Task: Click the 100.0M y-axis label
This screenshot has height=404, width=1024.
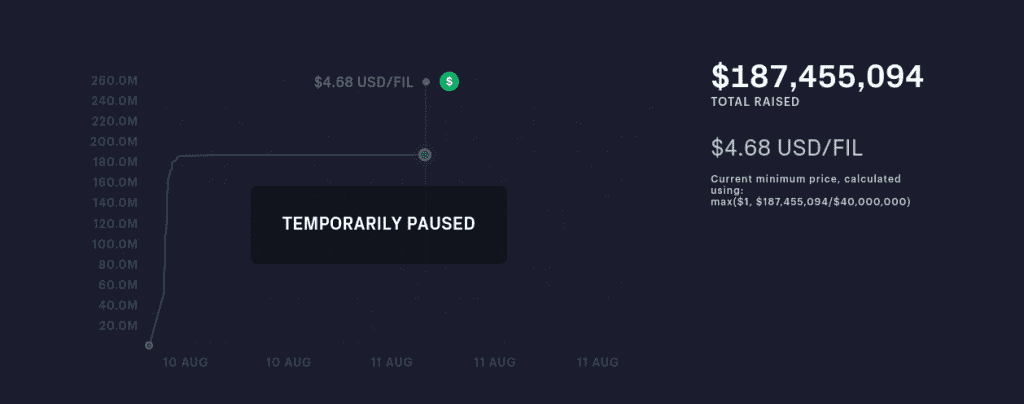Action: (114, 244)
